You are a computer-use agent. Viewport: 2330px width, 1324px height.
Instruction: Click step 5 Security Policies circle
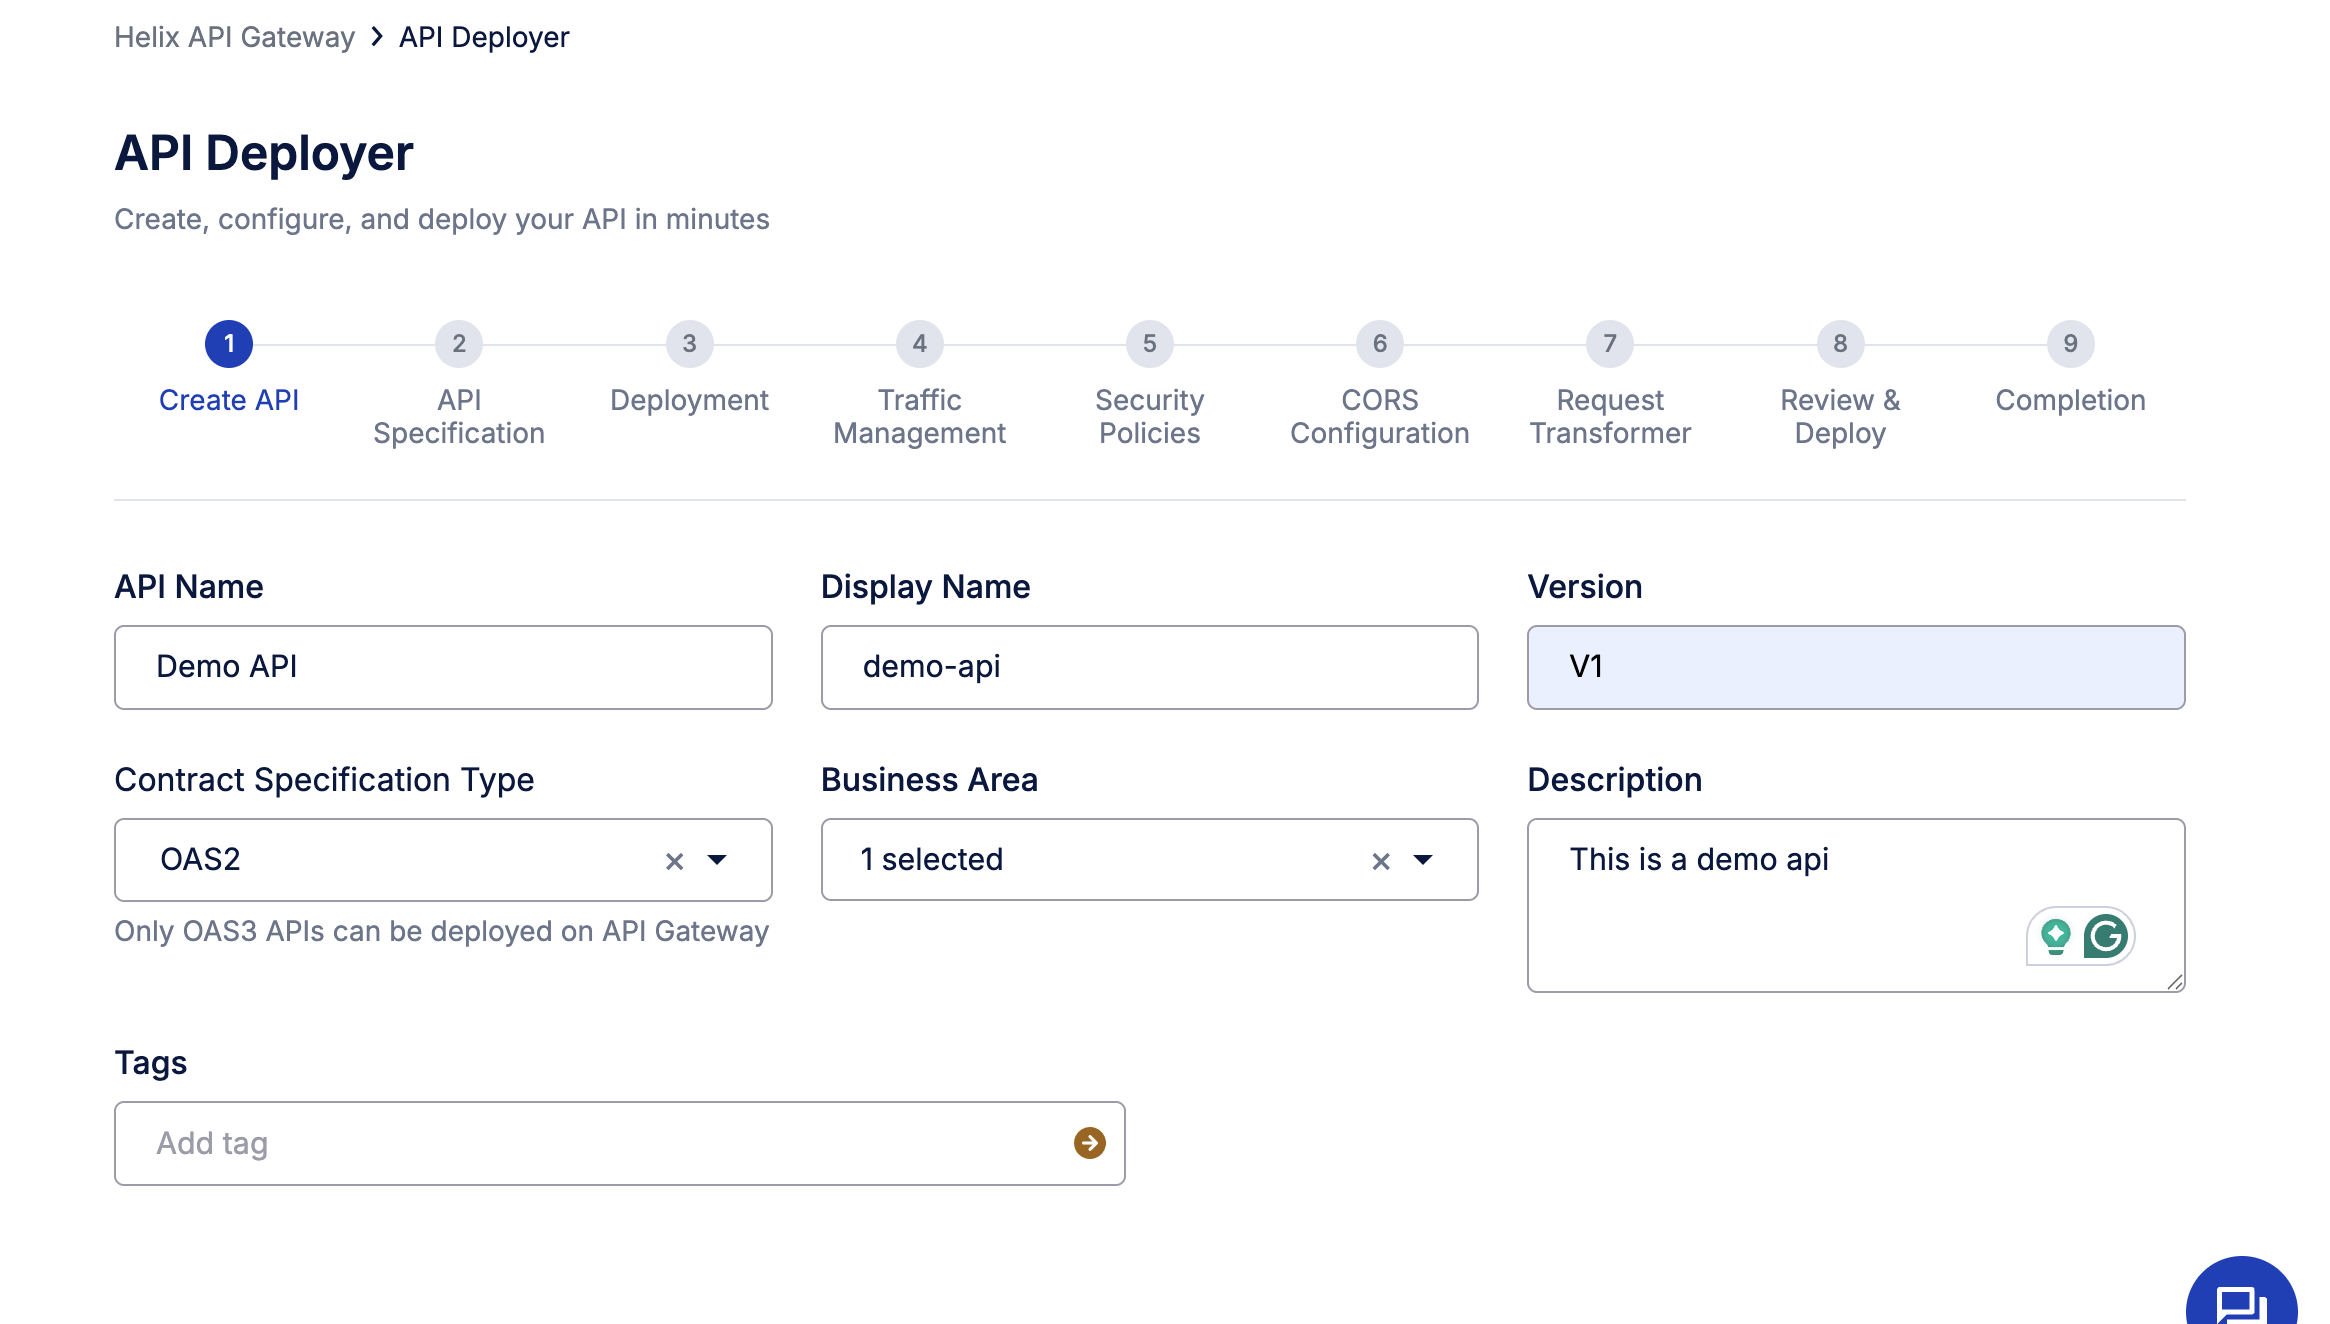[x=1148, y=343]
